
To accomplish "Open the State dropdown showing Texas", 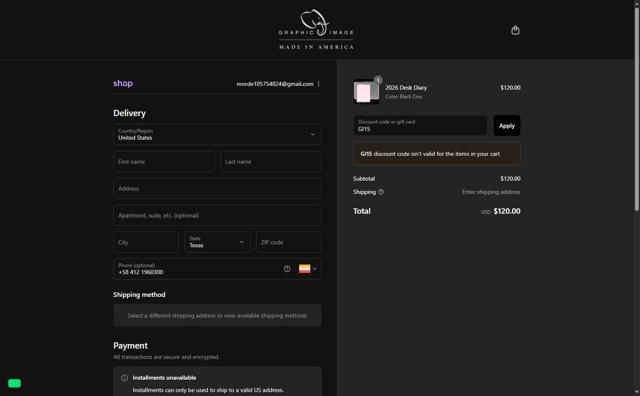I will 217,242.
